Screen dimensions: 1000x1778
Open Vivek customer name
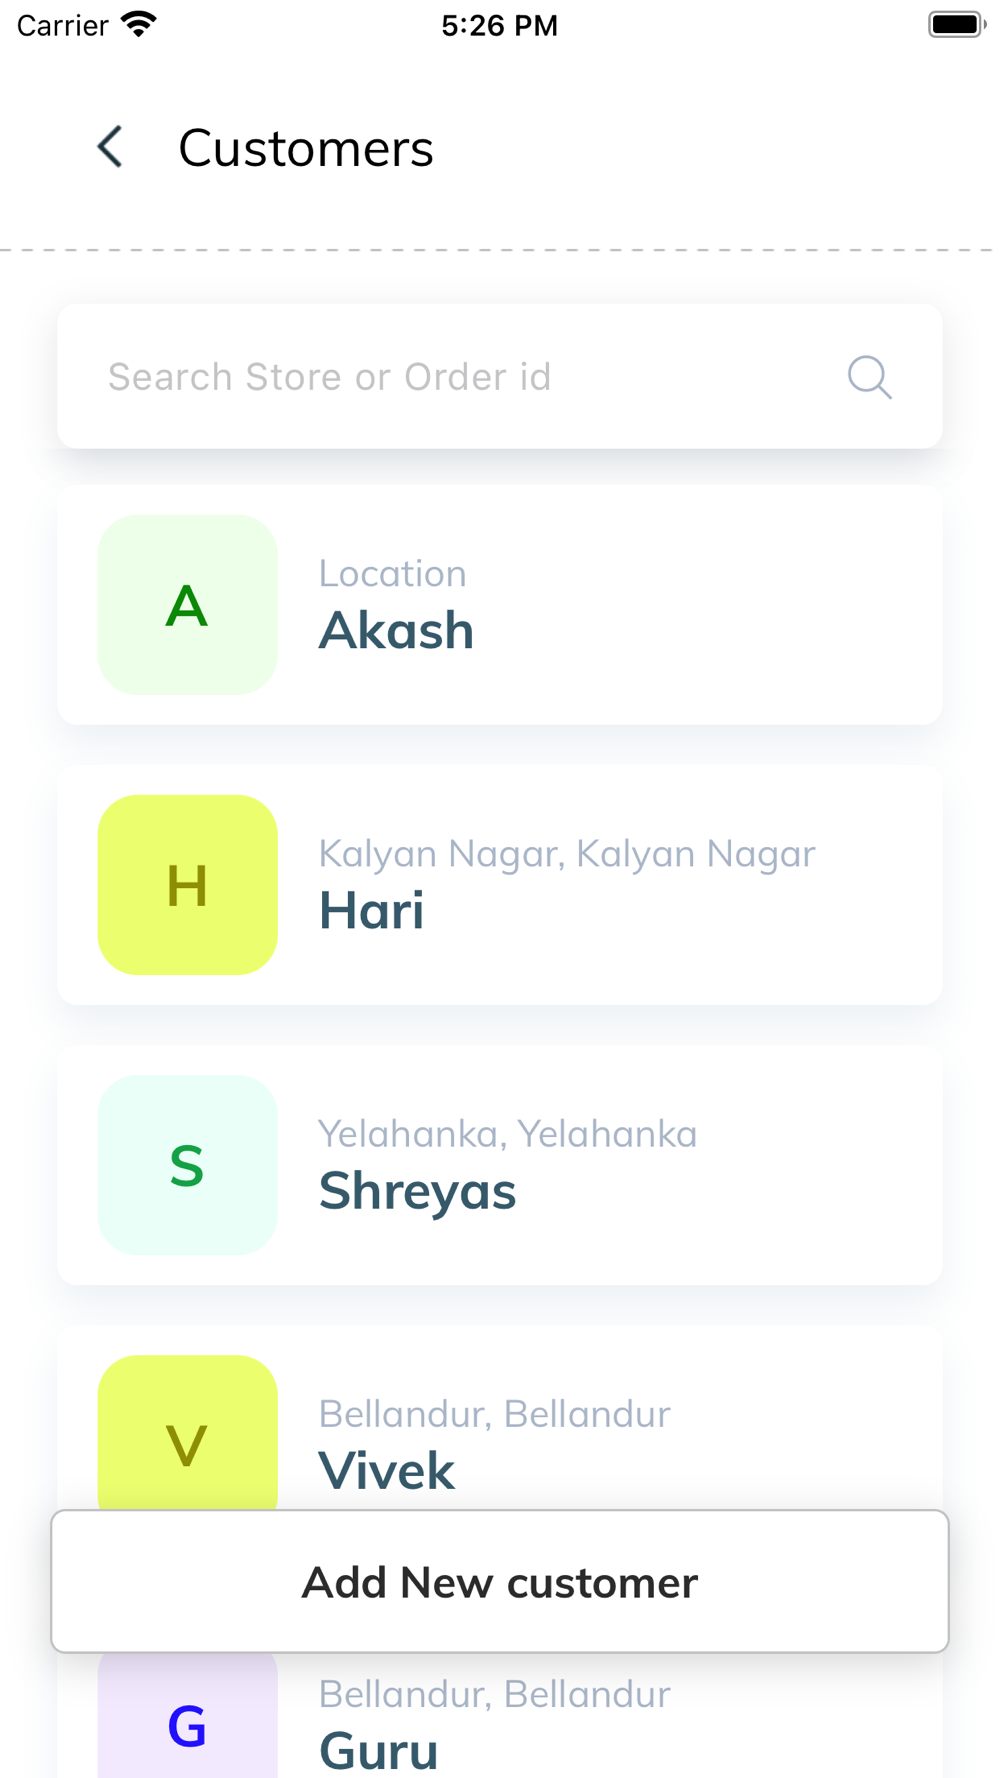click(386, 1471)
